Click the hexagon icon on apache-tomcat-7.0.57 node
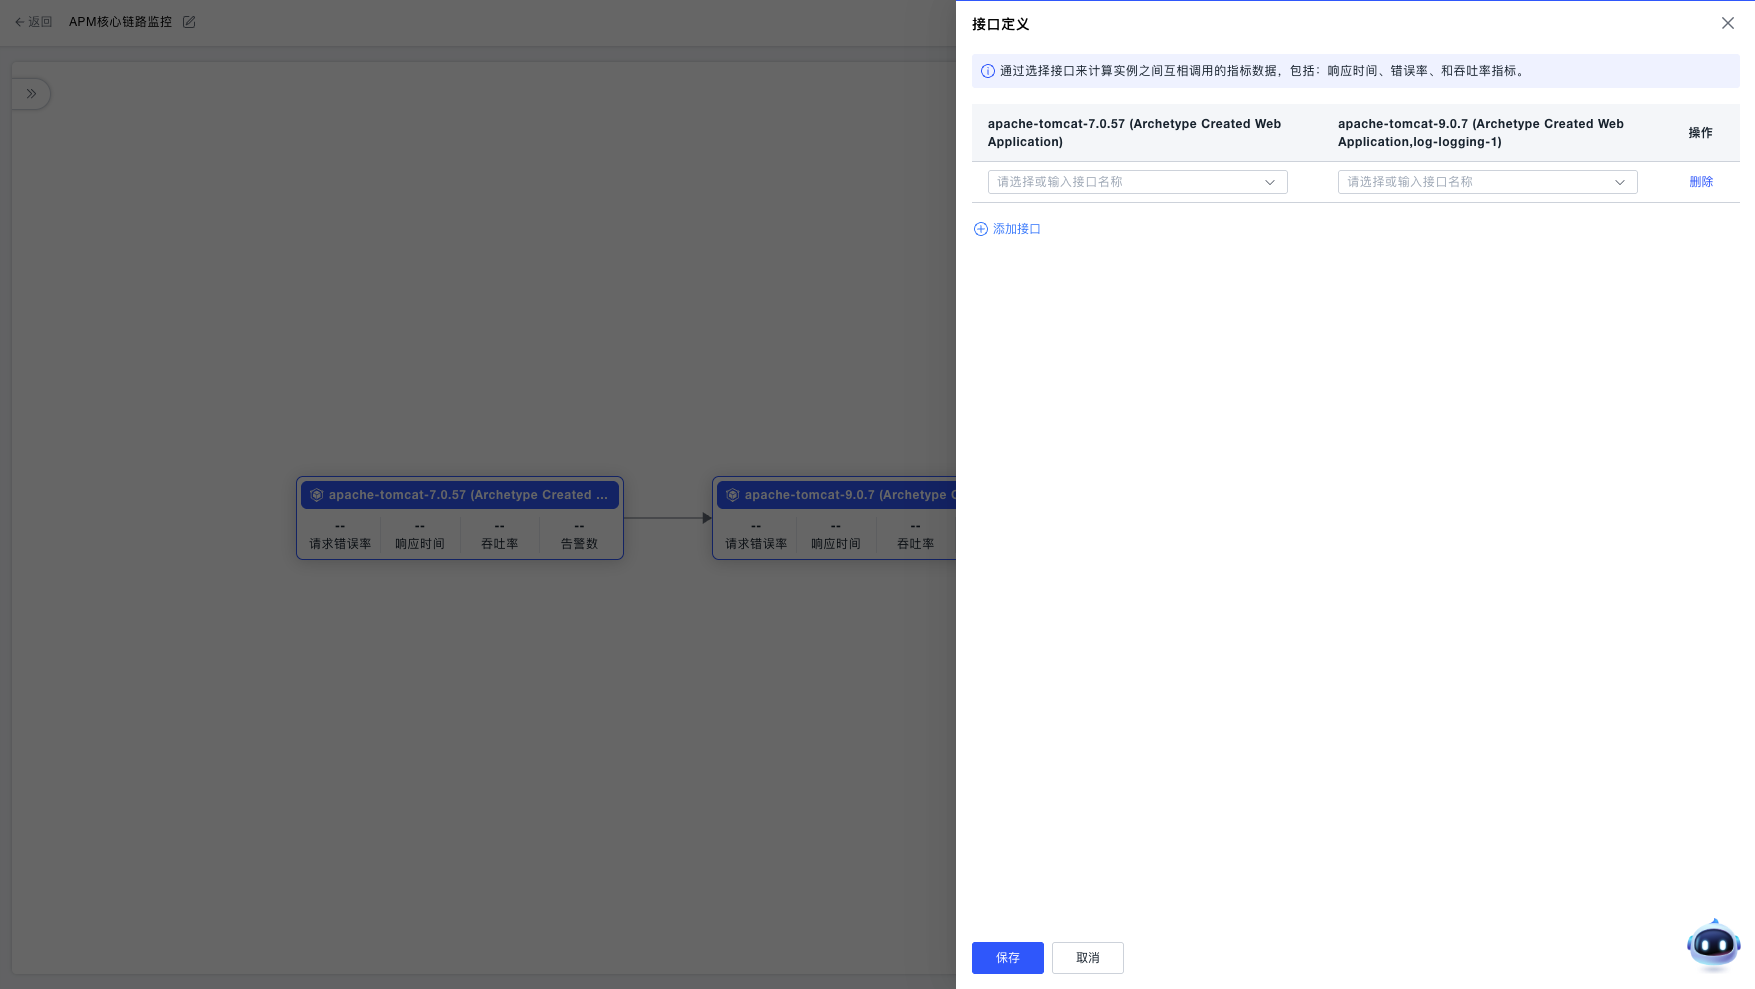The image size is (1755, 989). (317, 495)
